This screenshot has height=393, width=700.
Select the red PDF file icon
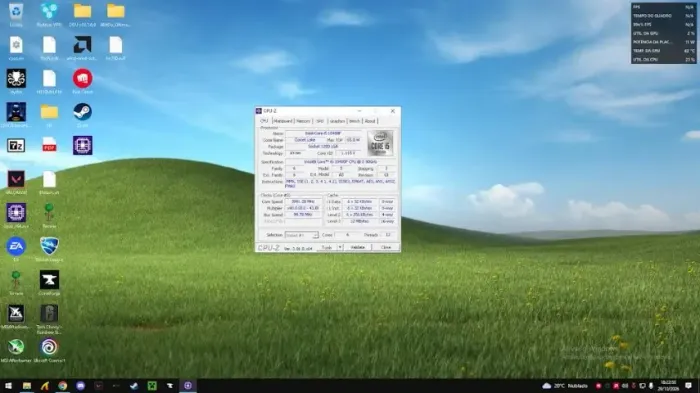(x=49, y=146)
